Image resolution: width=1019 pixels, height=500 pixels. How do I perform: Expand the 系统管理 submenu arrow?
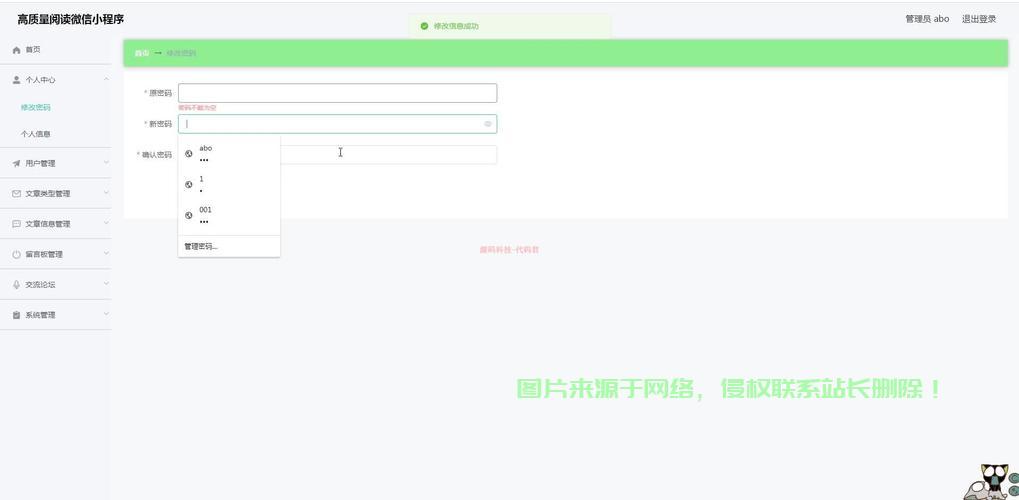click(106, 315)
